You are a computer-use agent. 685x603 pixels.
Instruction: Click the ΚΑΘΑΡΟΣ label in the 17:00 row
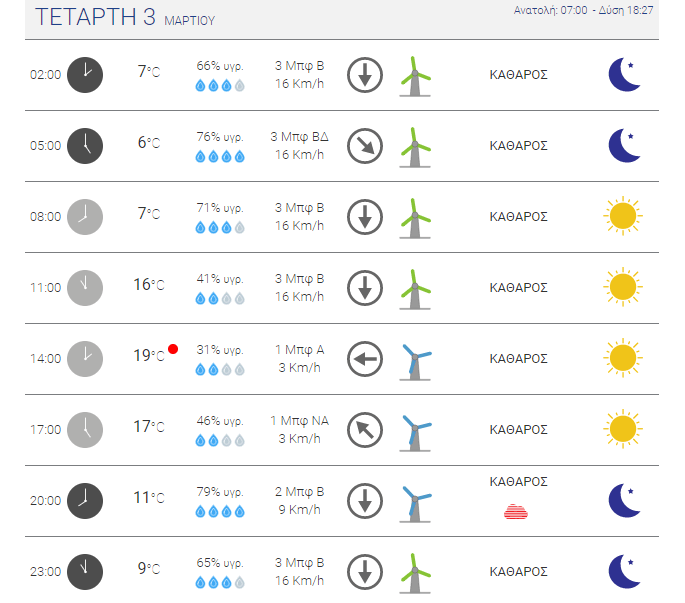coord(518,430)
